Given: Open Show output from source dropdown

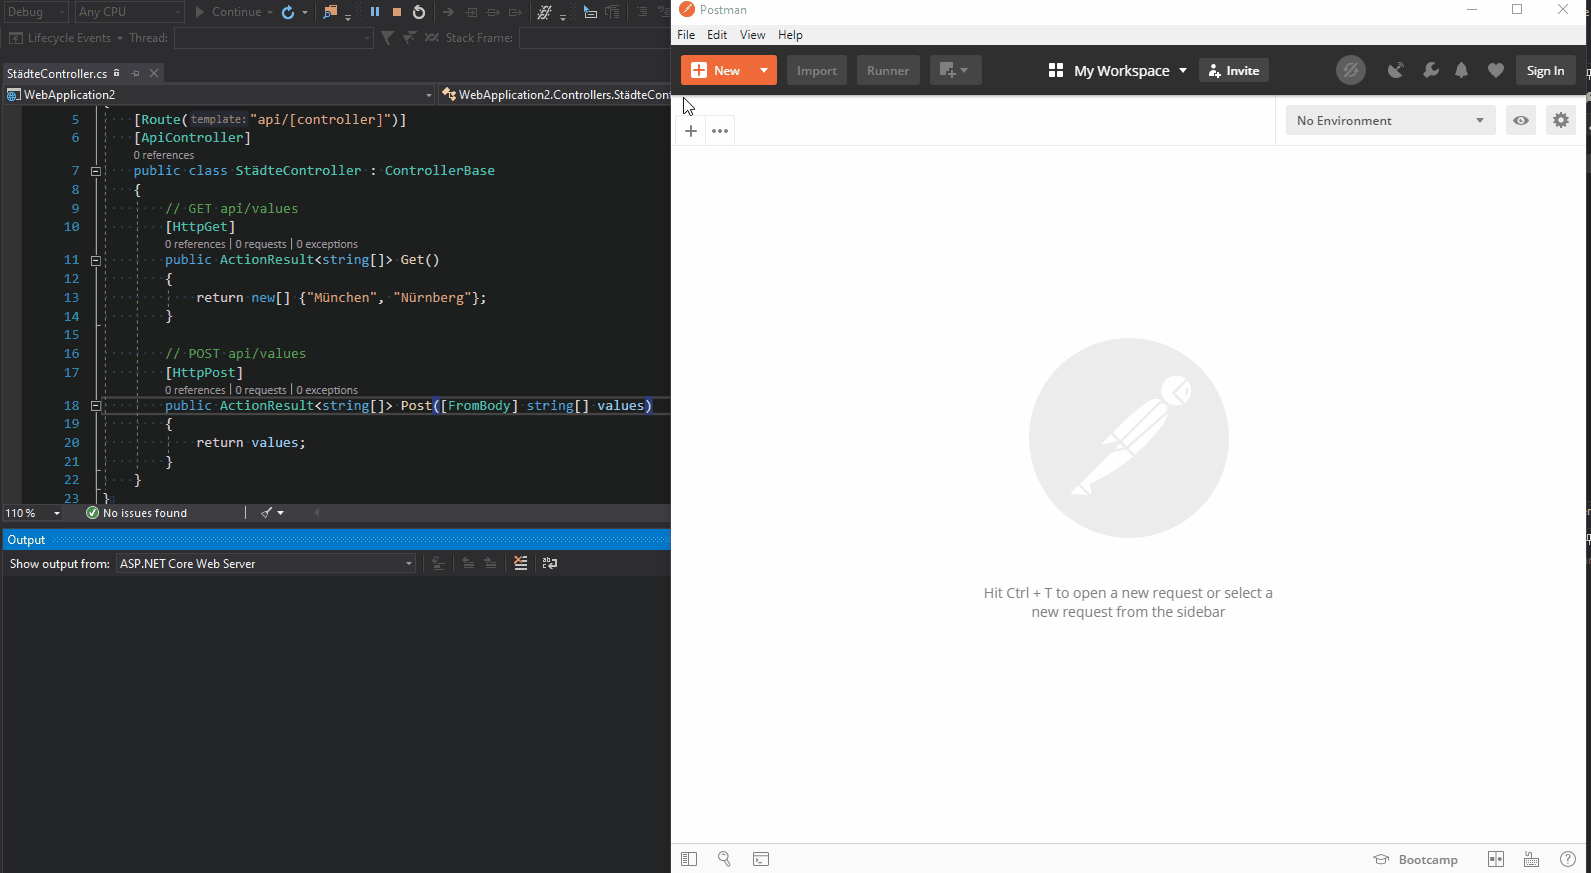Looking at the screenshot, I should pyautogui.click(x=266, y=564).
